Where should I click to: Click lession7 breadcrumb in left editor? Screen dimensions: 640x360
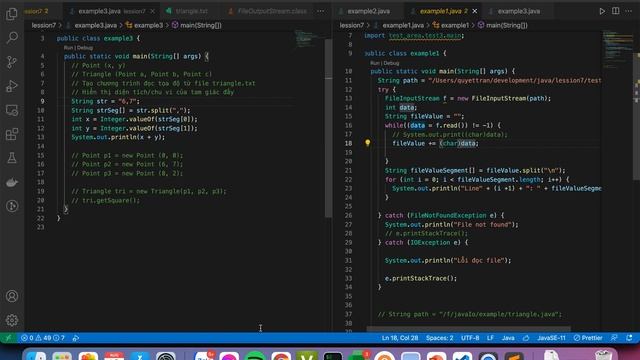pos(44,25)
